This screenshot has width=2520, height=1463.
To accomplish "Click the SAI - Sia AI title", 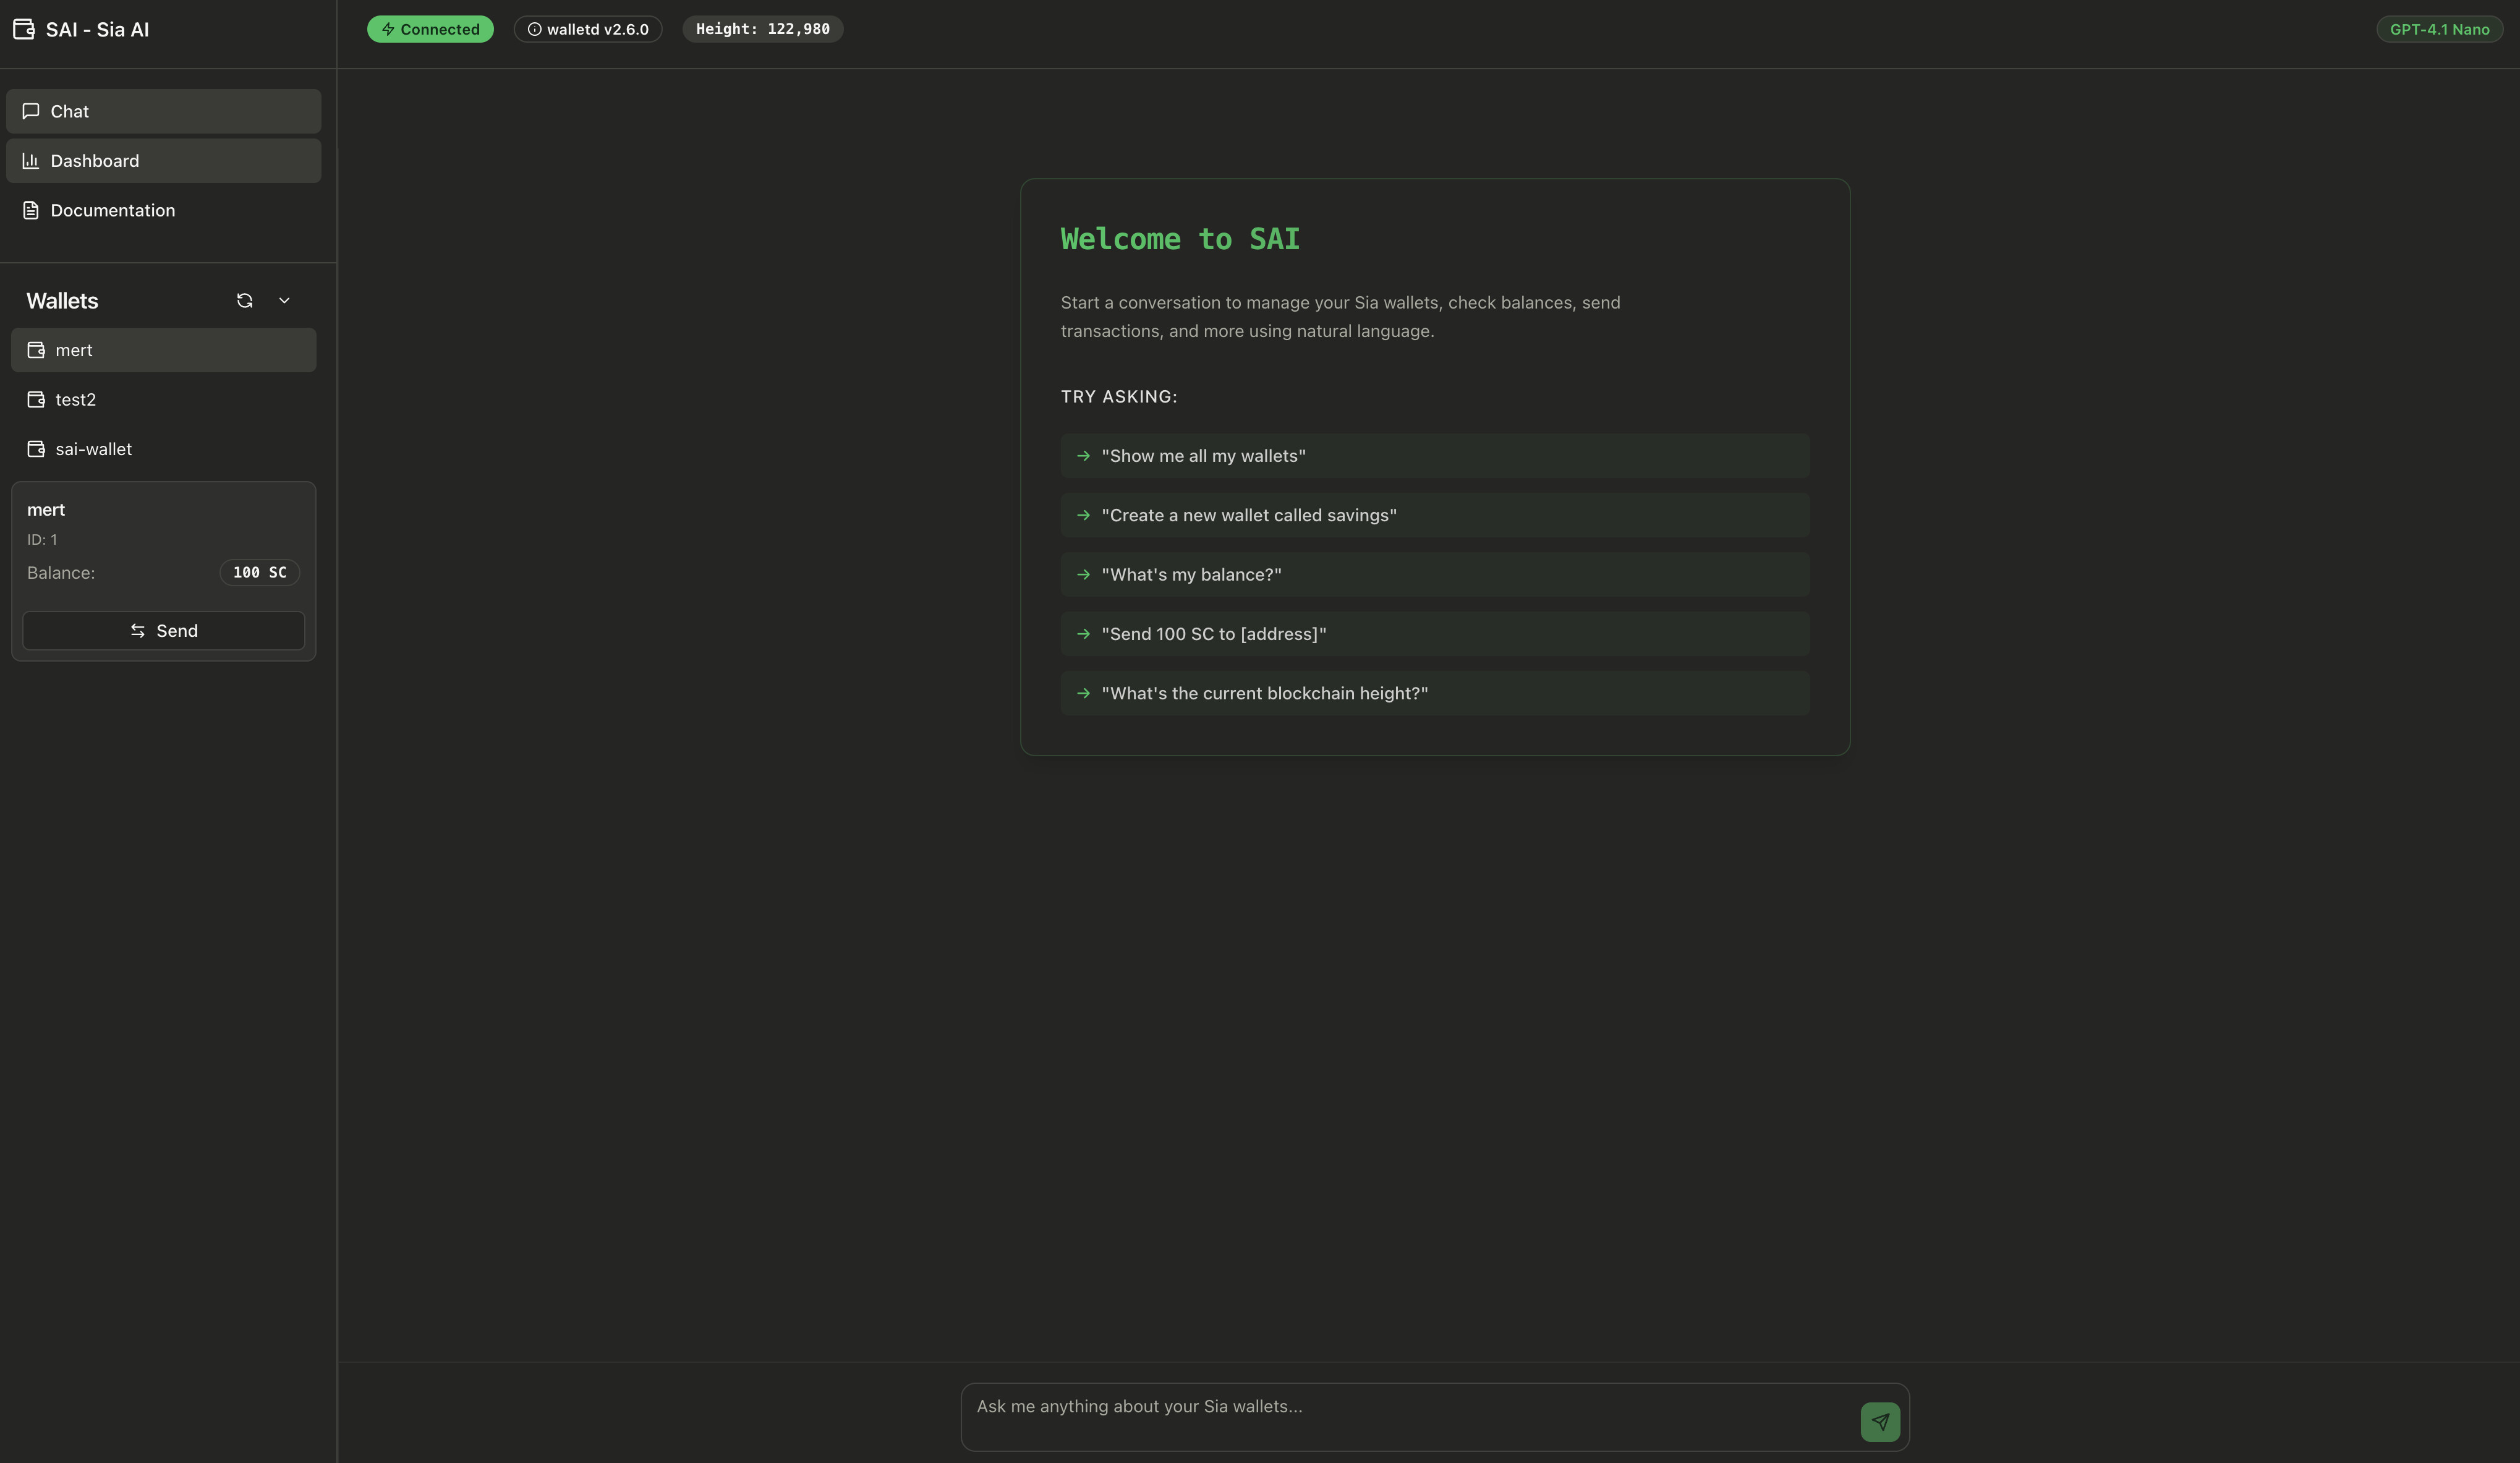I will (97, 29).
